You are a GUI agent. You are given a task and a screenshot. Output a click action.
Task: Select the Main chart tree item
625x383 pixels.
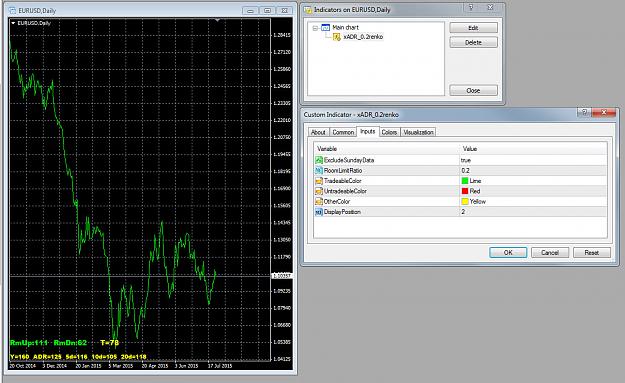tap(345, 27)
